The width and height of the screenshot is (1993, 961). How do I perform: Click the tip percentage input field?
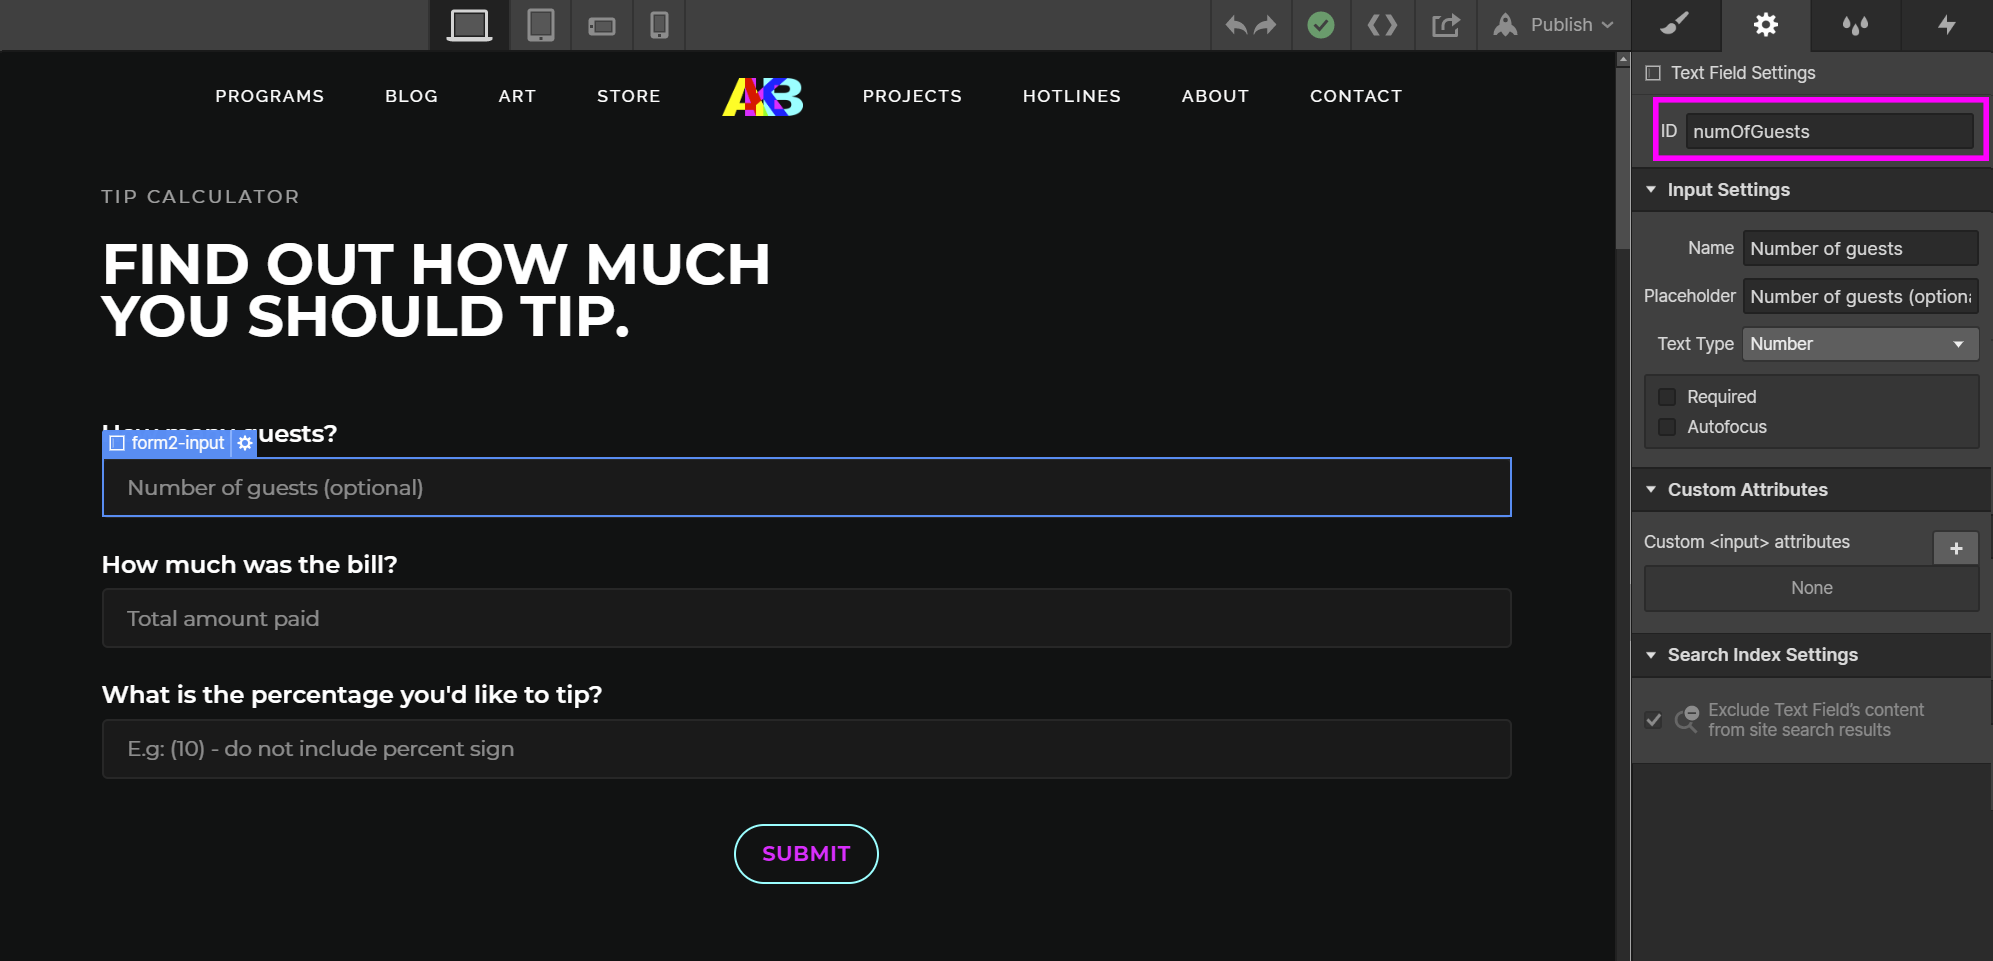coord(806,749)
